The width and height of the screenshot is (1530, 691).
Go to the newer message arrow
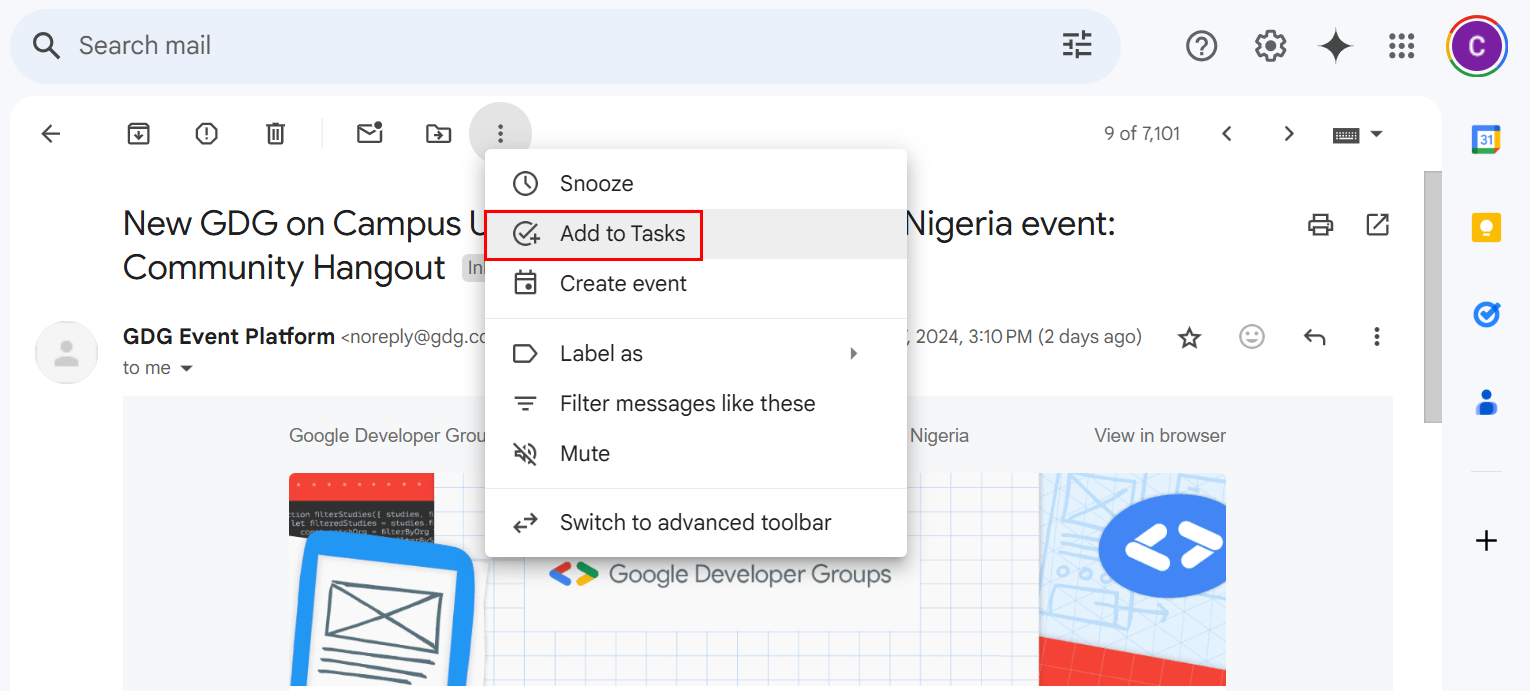coord(1227,134)
